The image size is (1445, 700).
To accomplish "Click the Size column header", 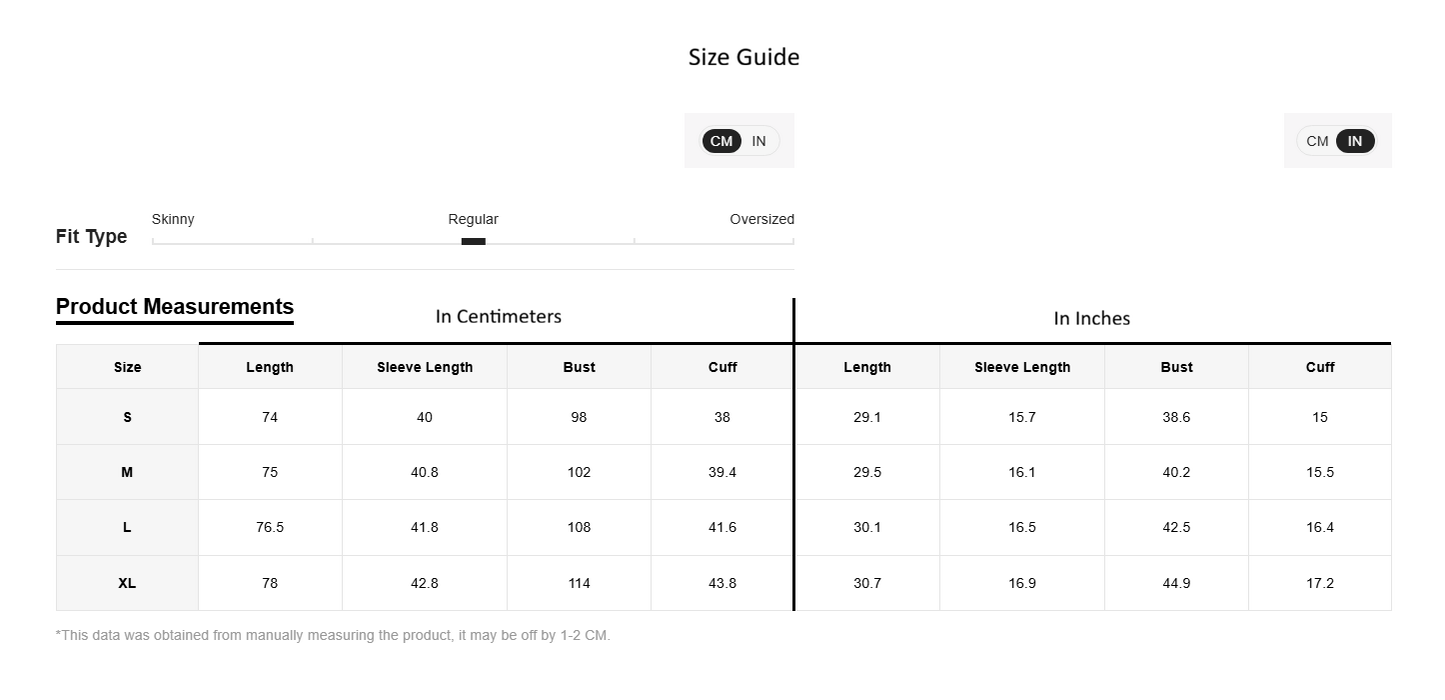I will (x=127, y=367).
